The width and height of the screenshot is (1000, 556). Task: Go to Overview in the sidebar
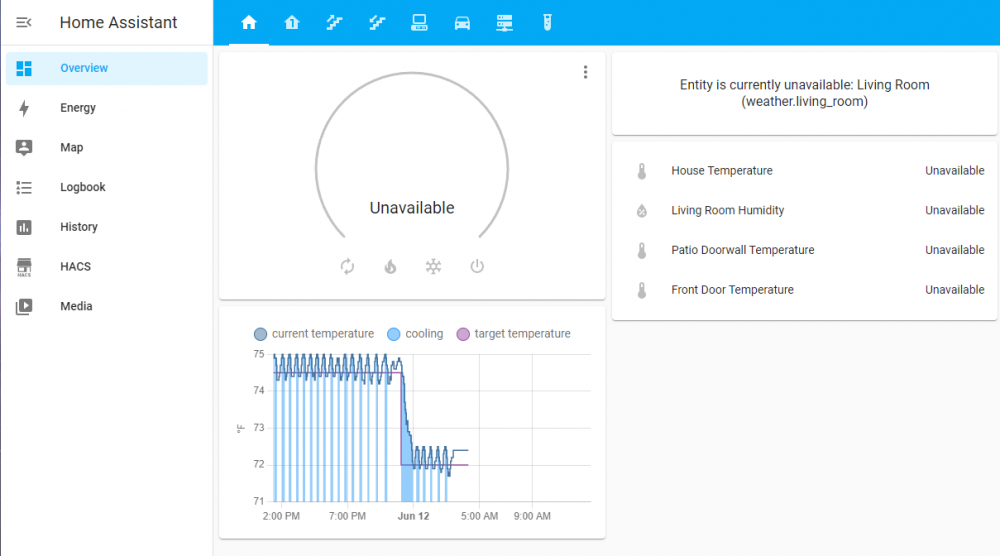point(107,68)
